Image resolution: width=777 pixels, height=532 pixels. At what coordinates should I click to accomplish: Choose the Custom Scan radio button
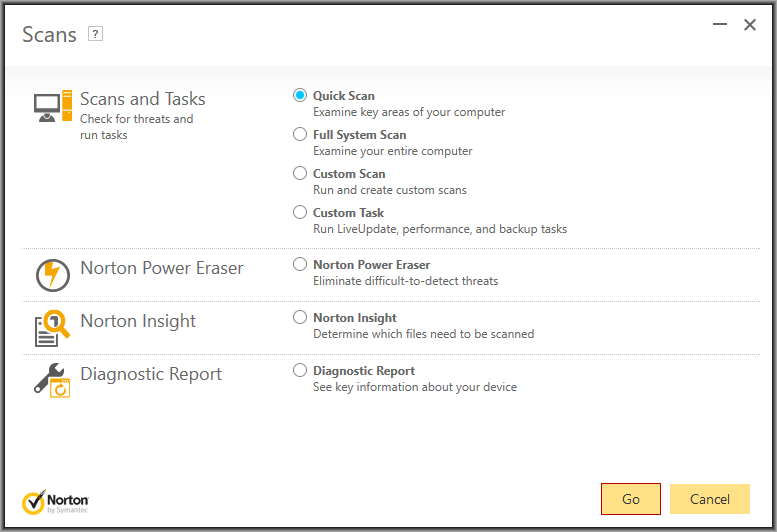pos(300,173)
